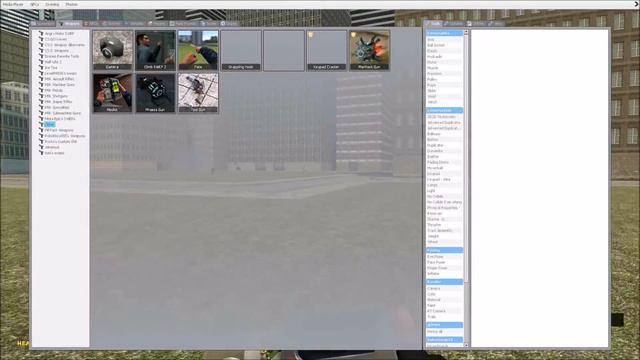The height and width of the screenshot is (360, 640).
Task: Open M9K Specialties category
Action: coord(57,107)
